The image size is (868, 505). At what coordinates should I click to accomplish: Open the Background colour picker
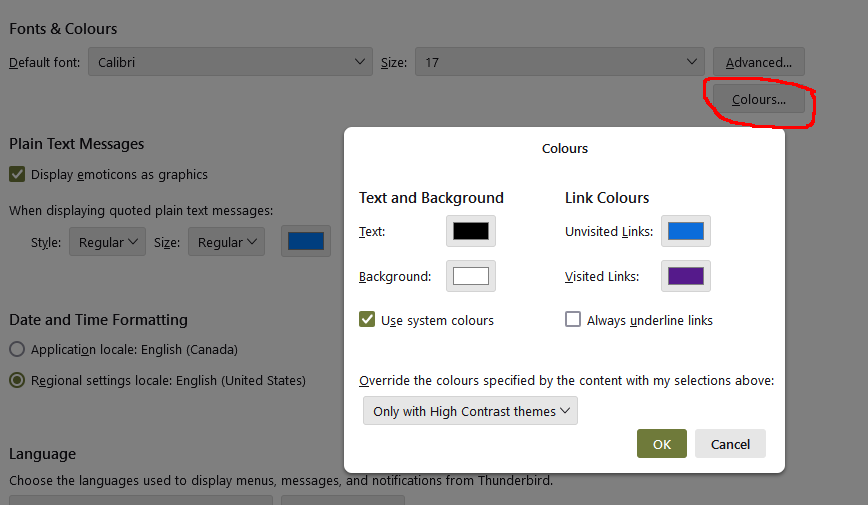[471, 276]
